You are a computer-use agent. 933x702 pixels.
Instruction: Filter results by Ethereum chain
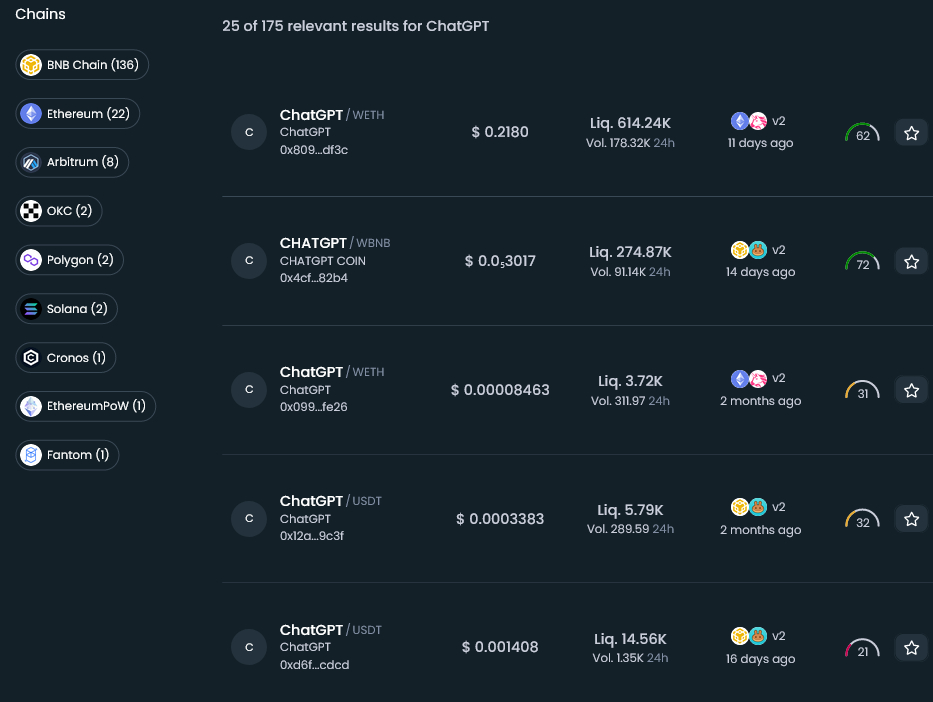tap(79, 114)
